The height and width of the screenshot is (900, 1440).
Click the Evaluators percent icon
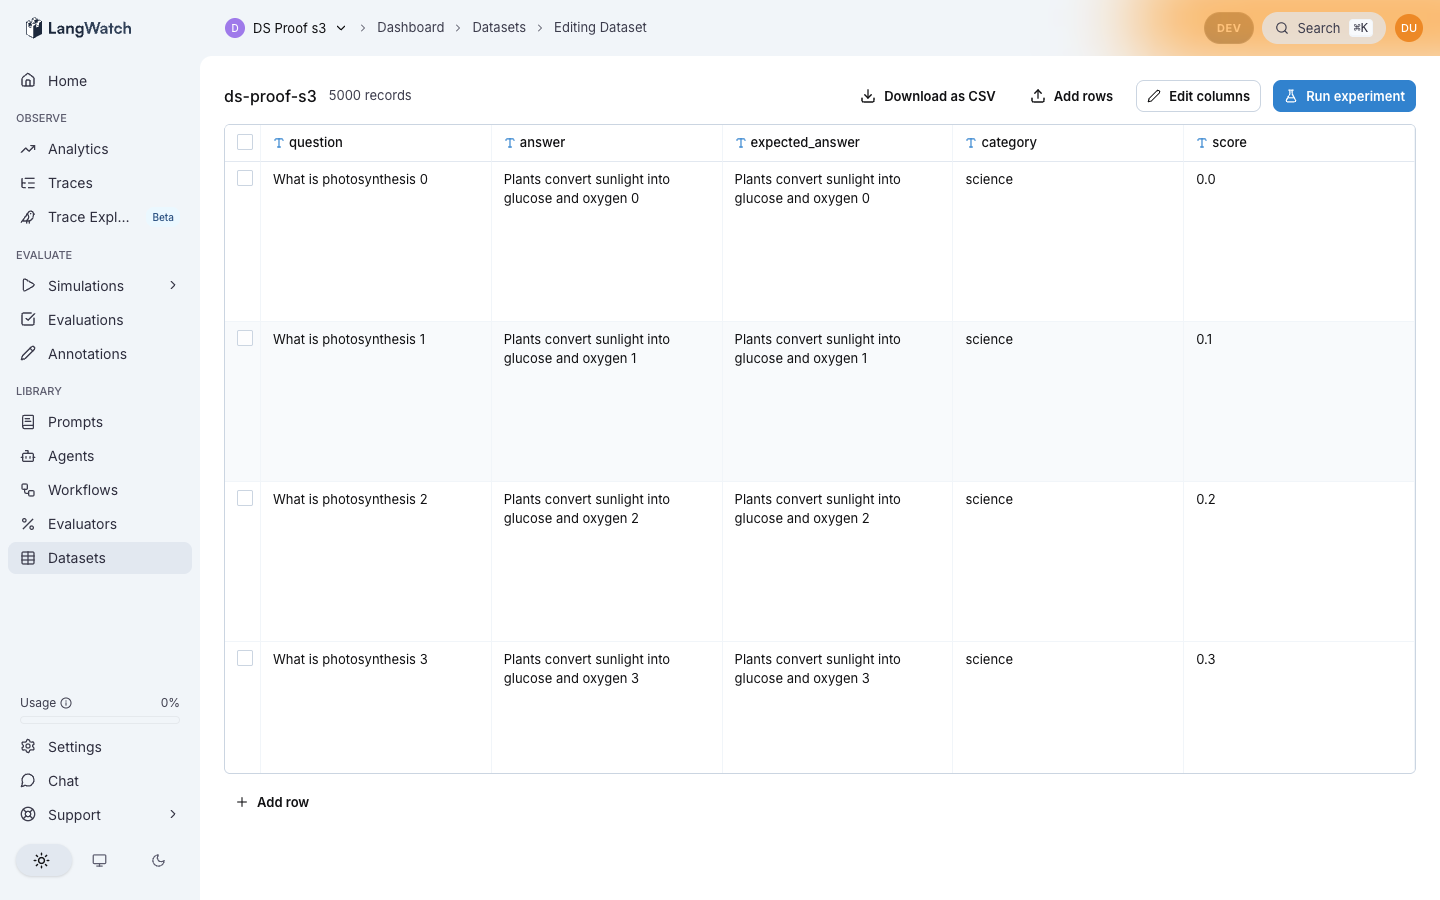tap(28, 524)
